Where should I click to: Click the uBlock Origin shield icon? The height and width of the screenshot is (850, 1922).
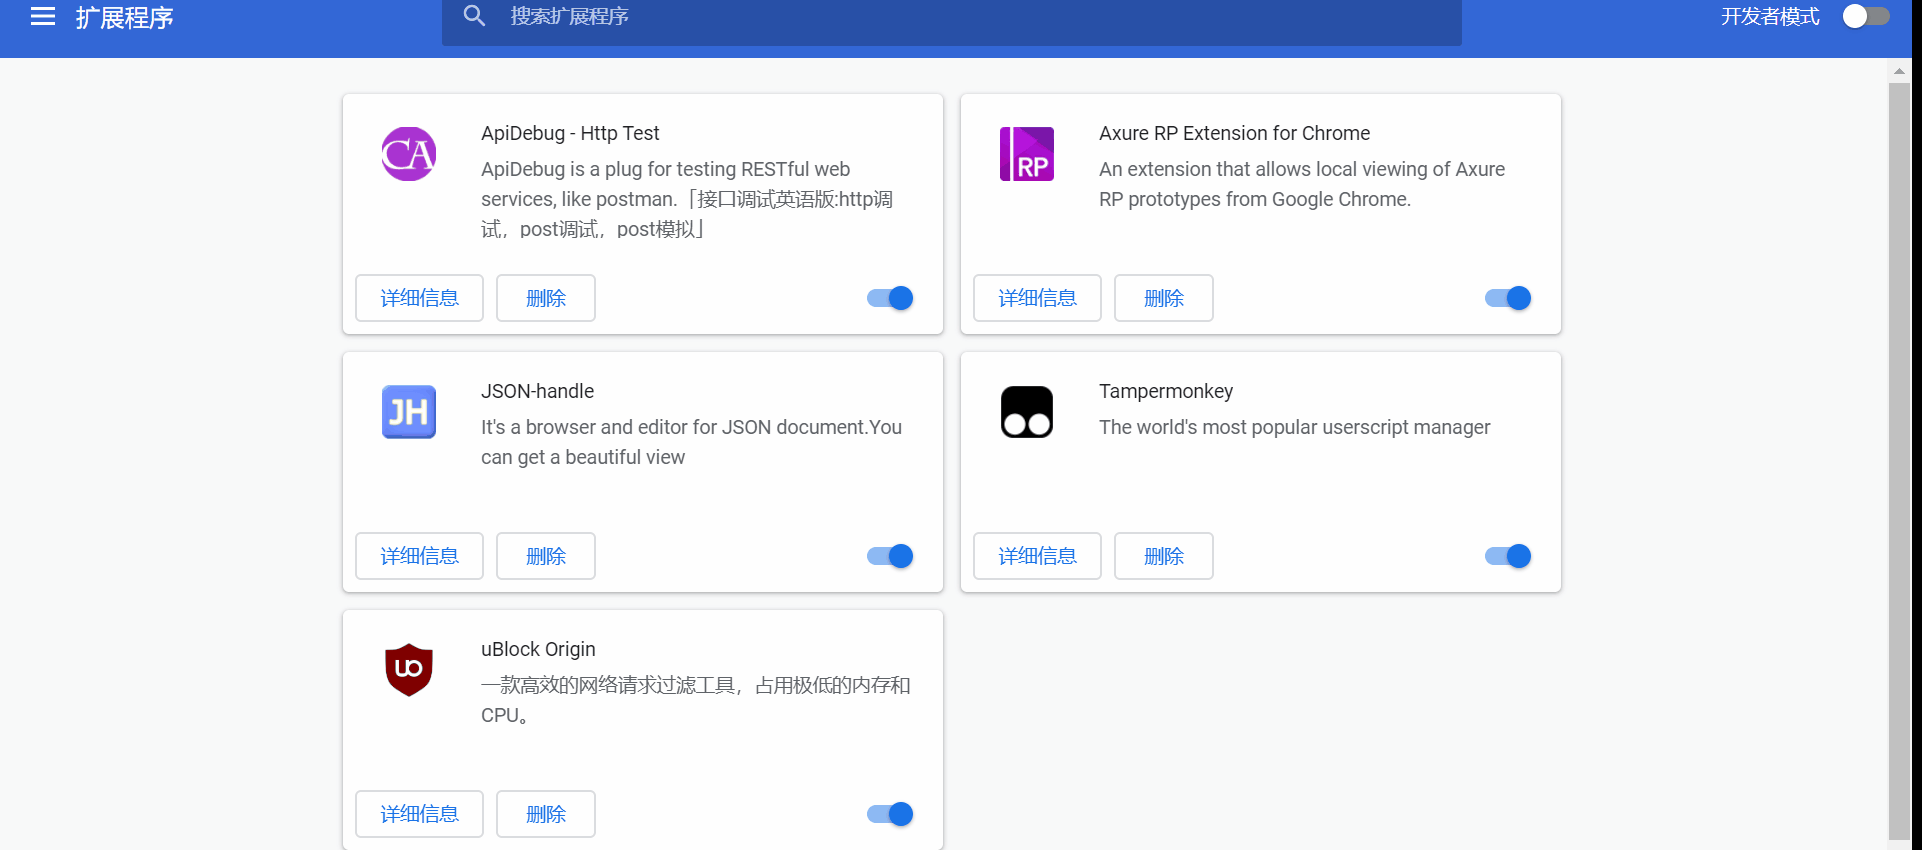[x=409, y=670]
